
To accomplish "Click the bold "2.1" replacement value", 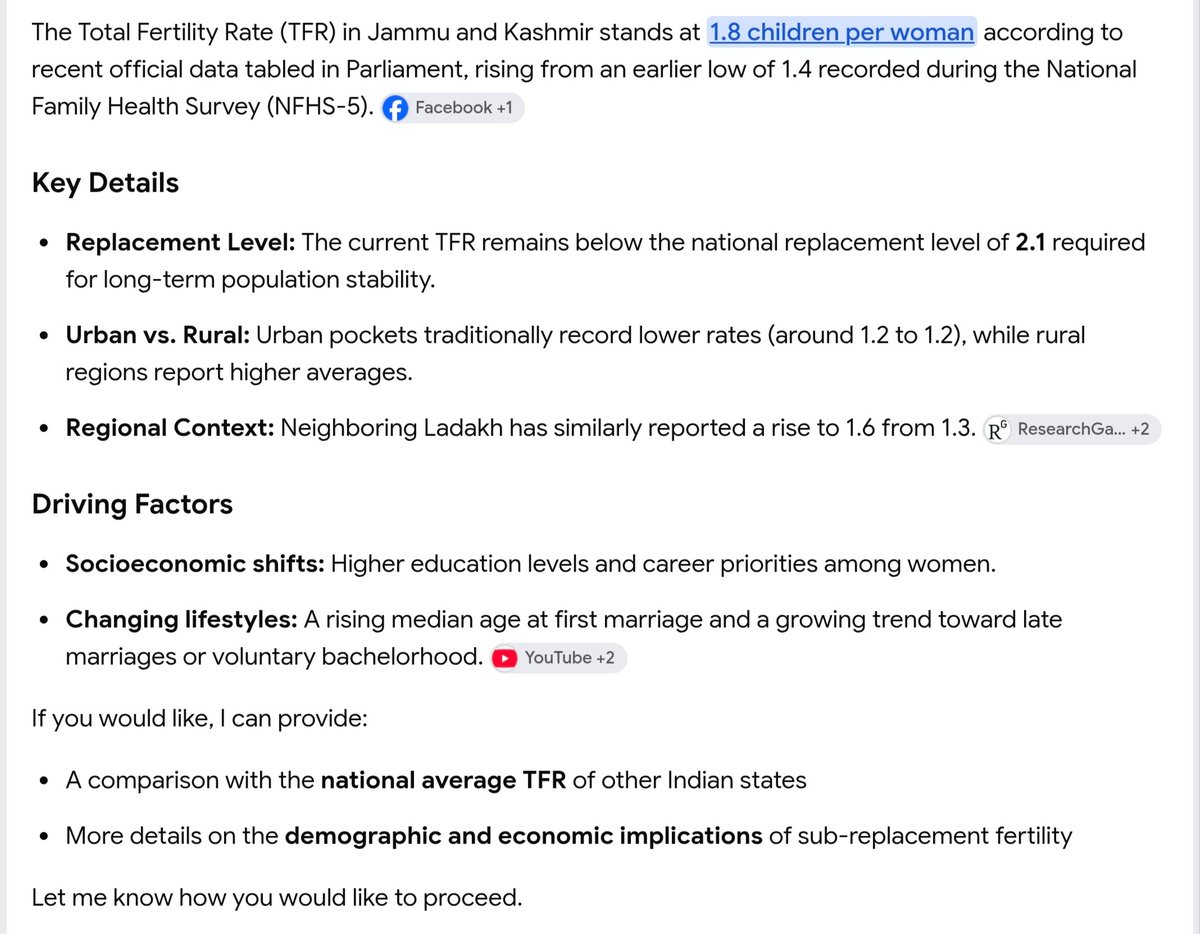I will click(1031, 242).
